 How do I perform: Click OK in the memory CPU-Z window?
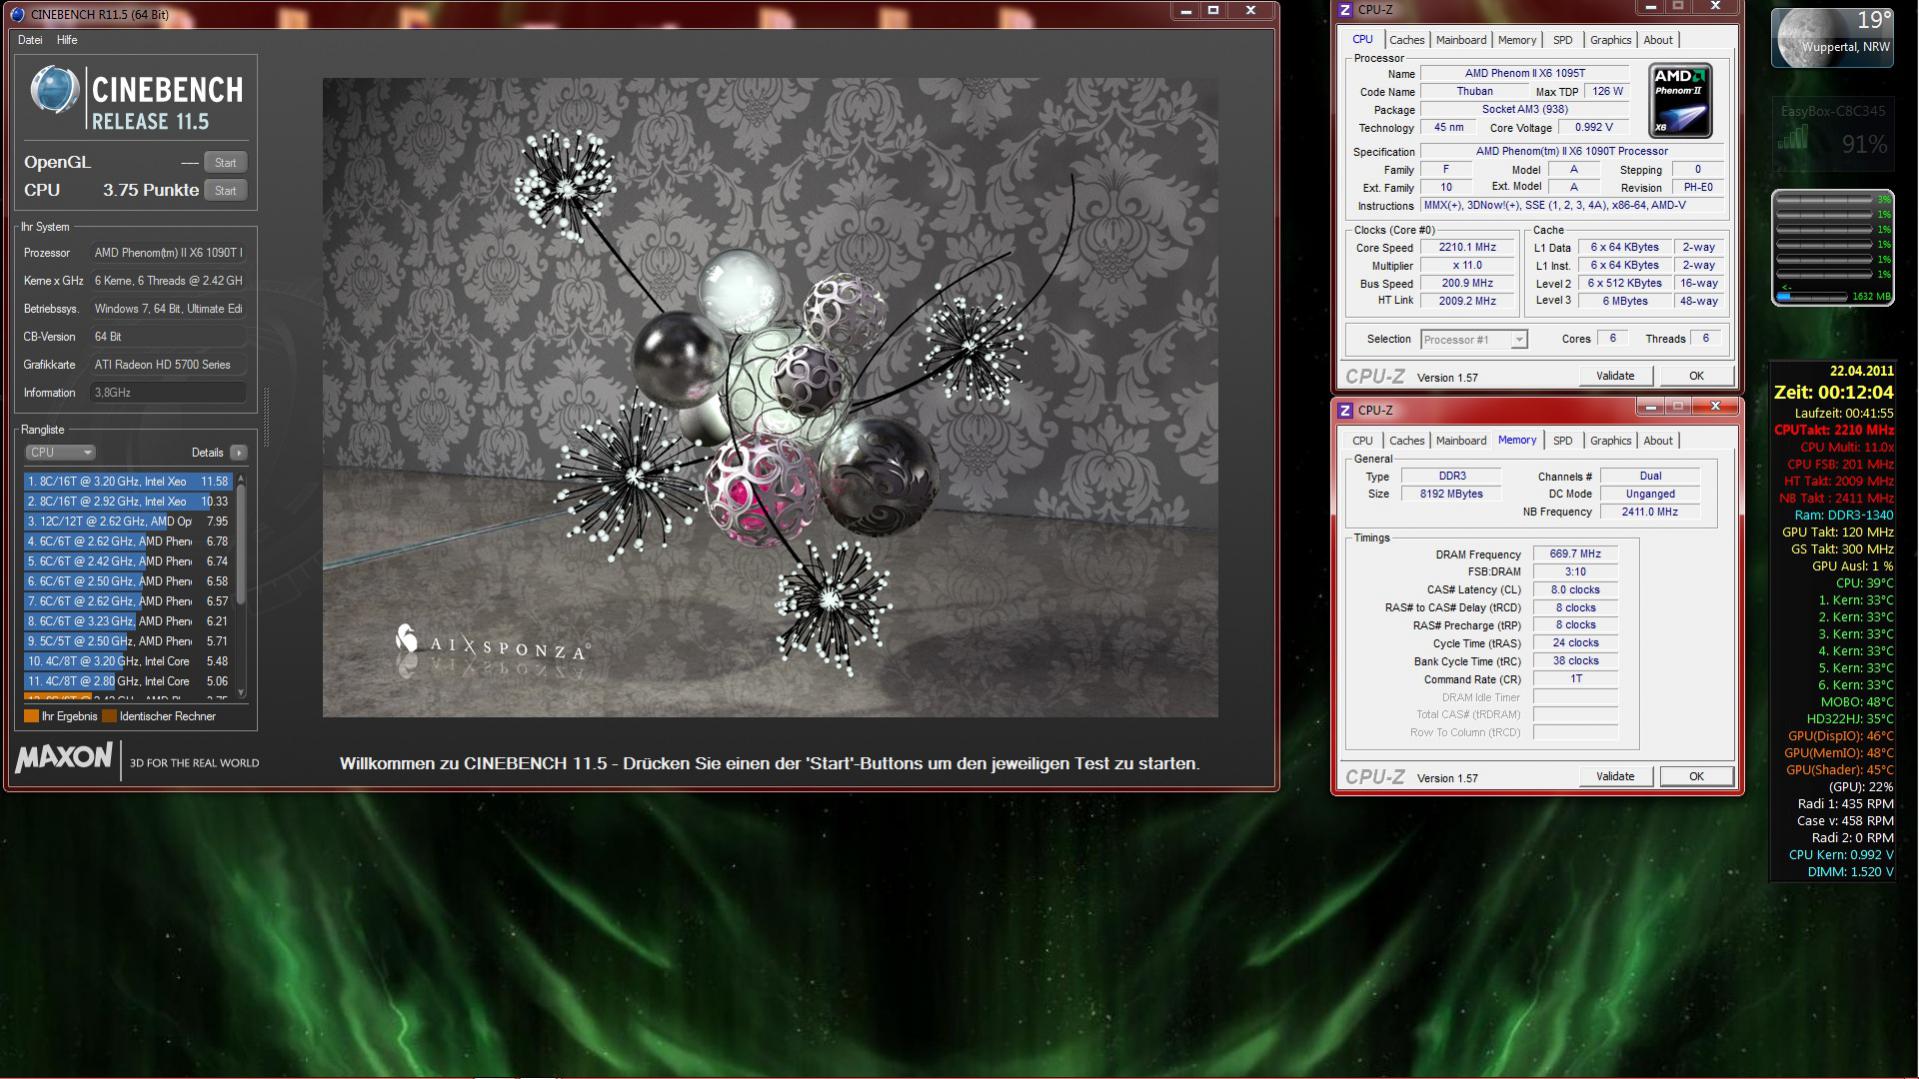[1696, 776]
